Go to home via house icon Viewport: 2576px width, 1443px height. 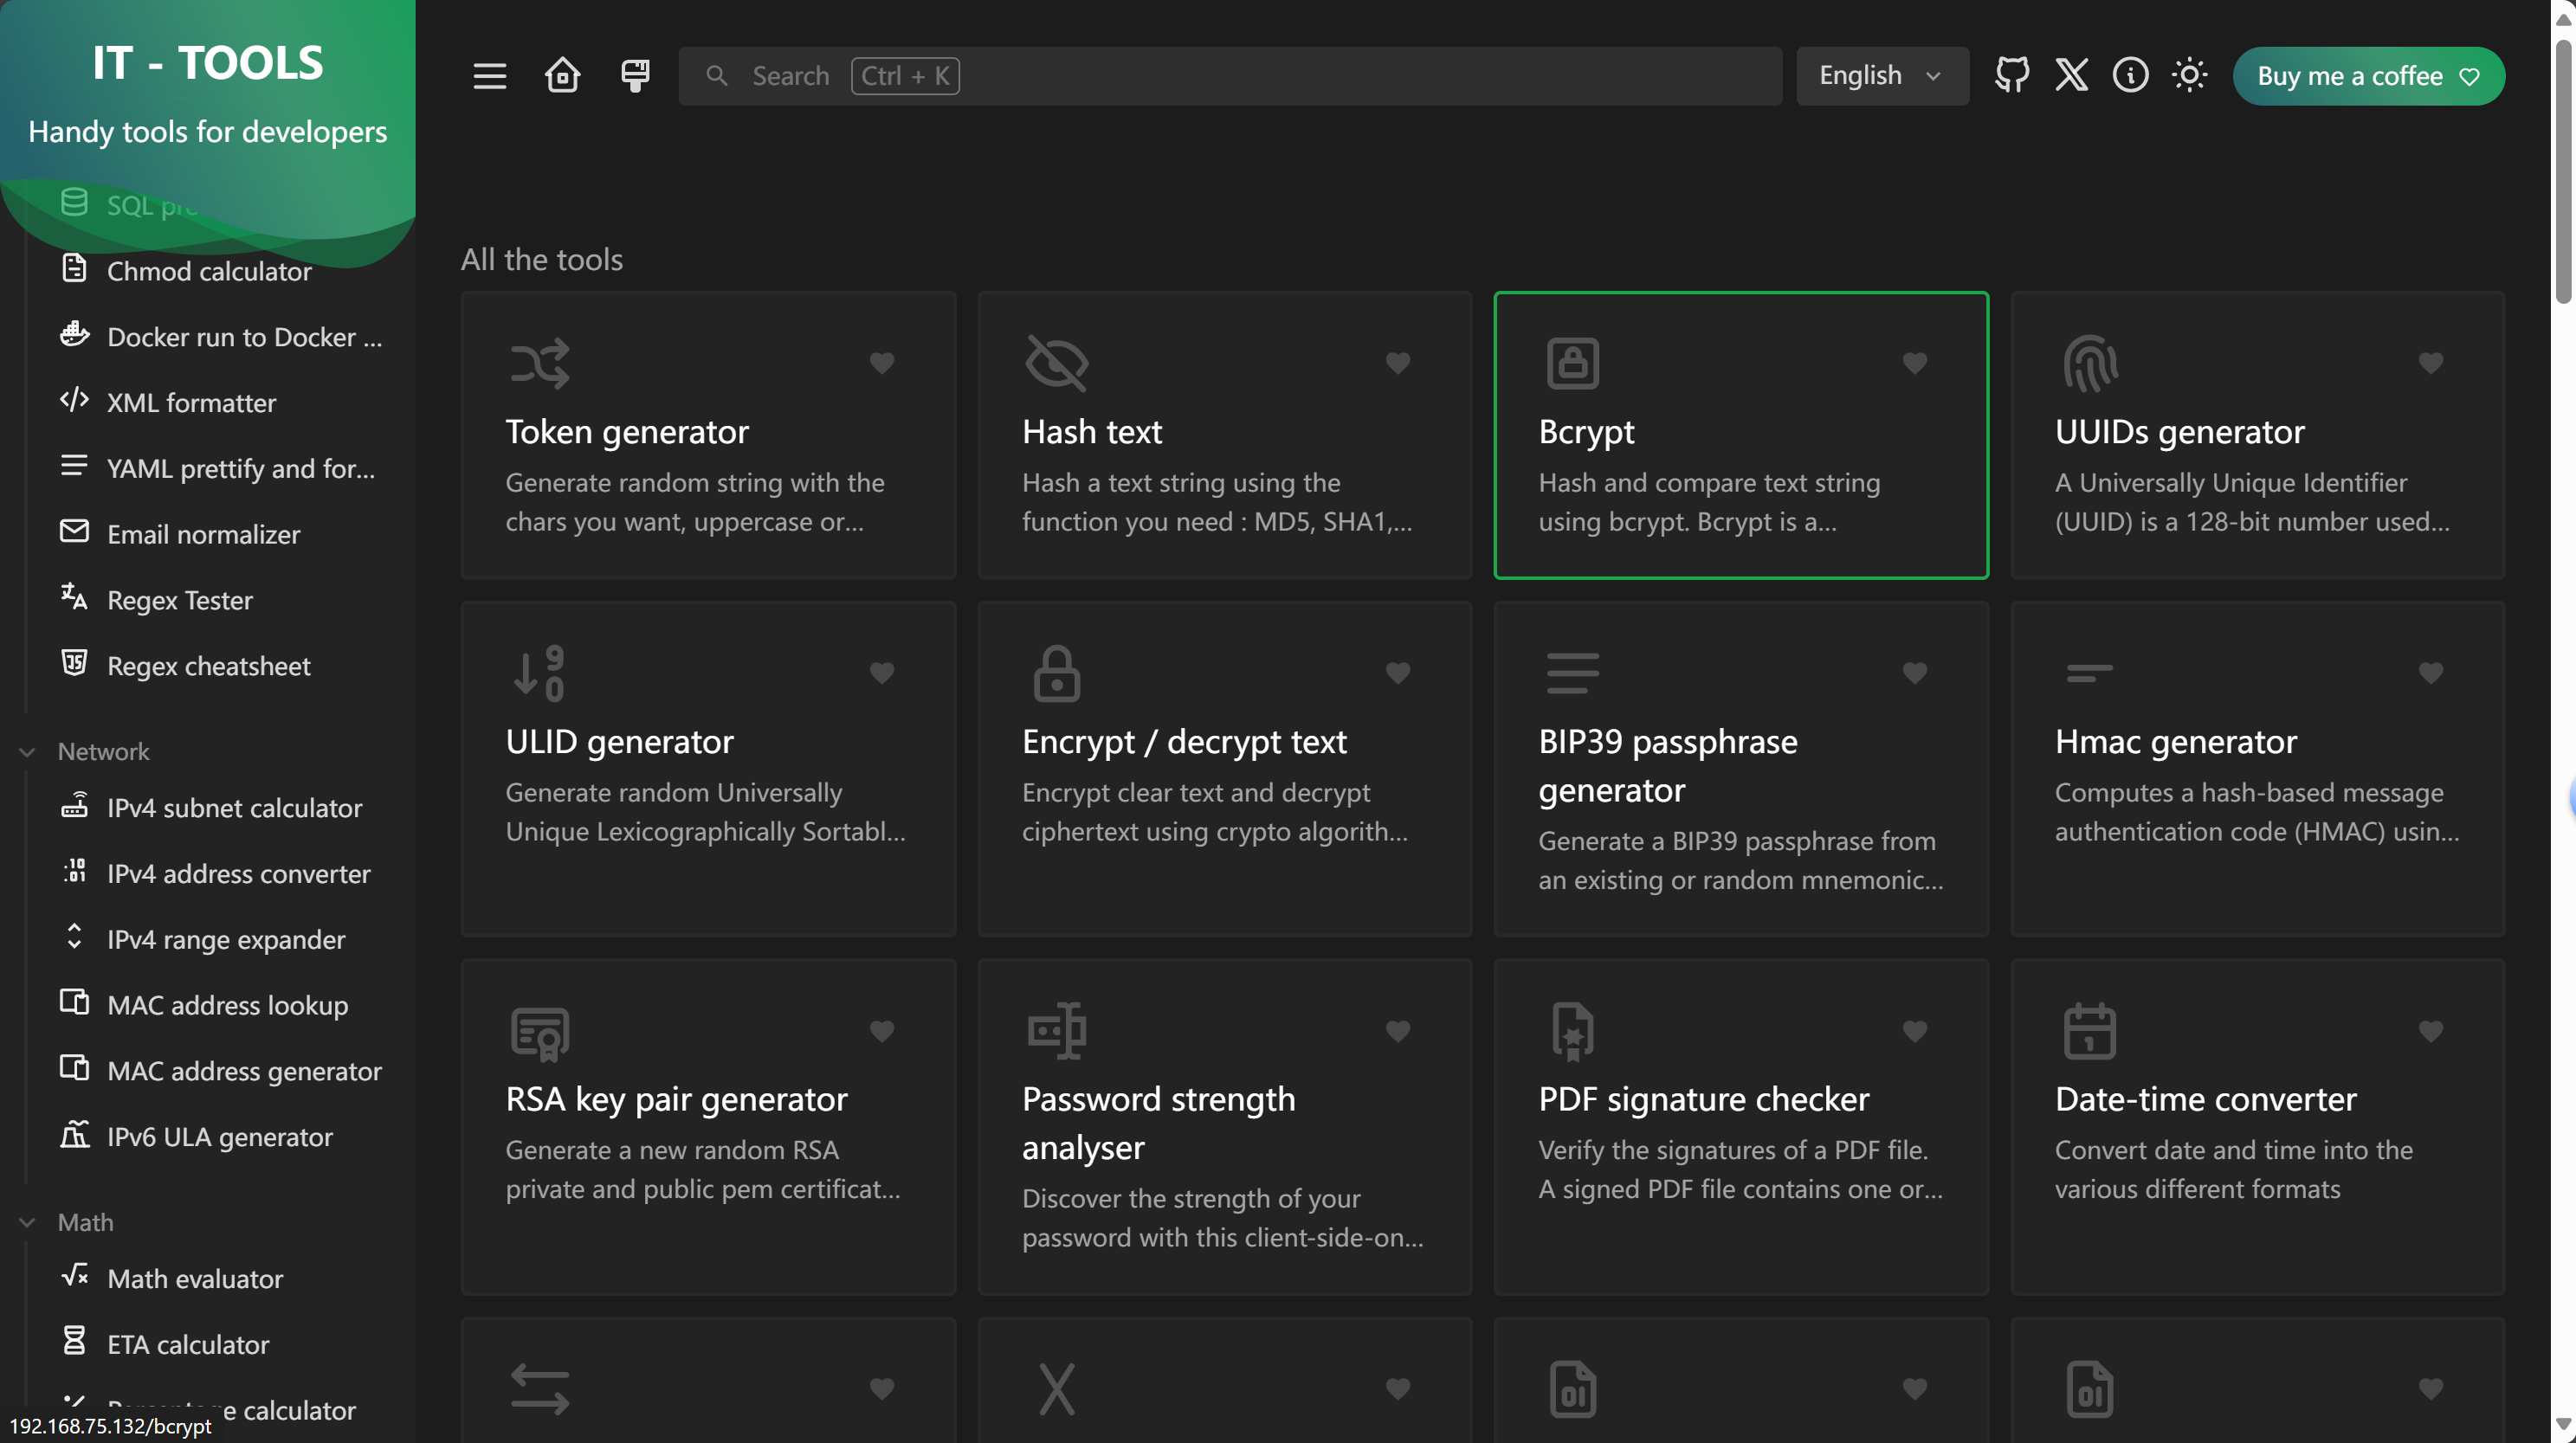click(562, 76)
